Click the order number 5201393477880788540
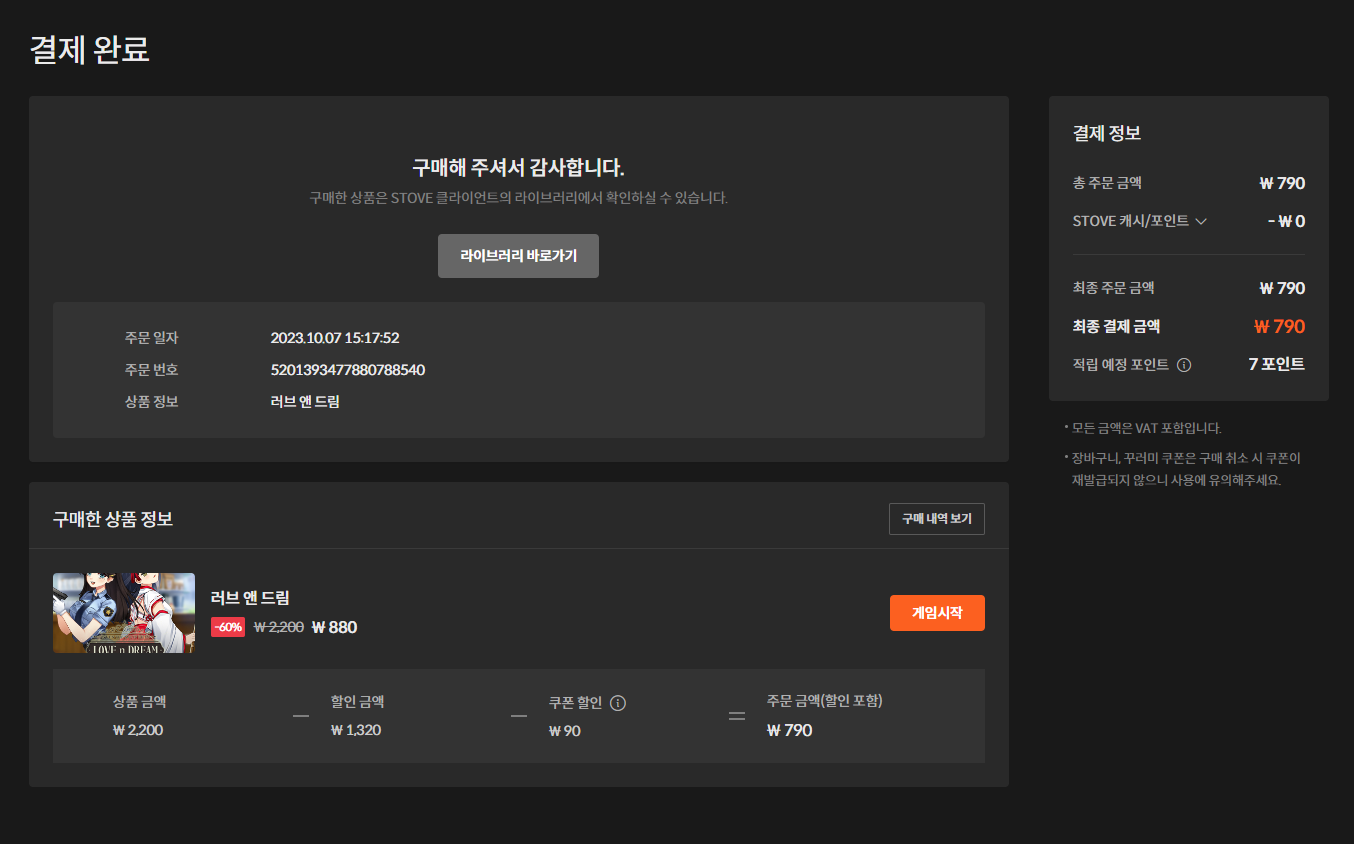 click(347, 370)
